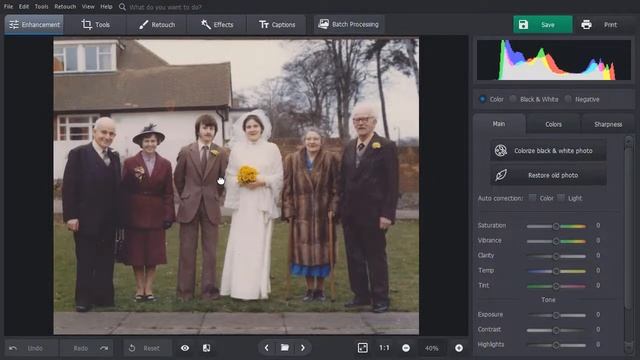The height and width of the screenshot is (360, 640).
Task: Open the File menu
Action: pos(8,7)
